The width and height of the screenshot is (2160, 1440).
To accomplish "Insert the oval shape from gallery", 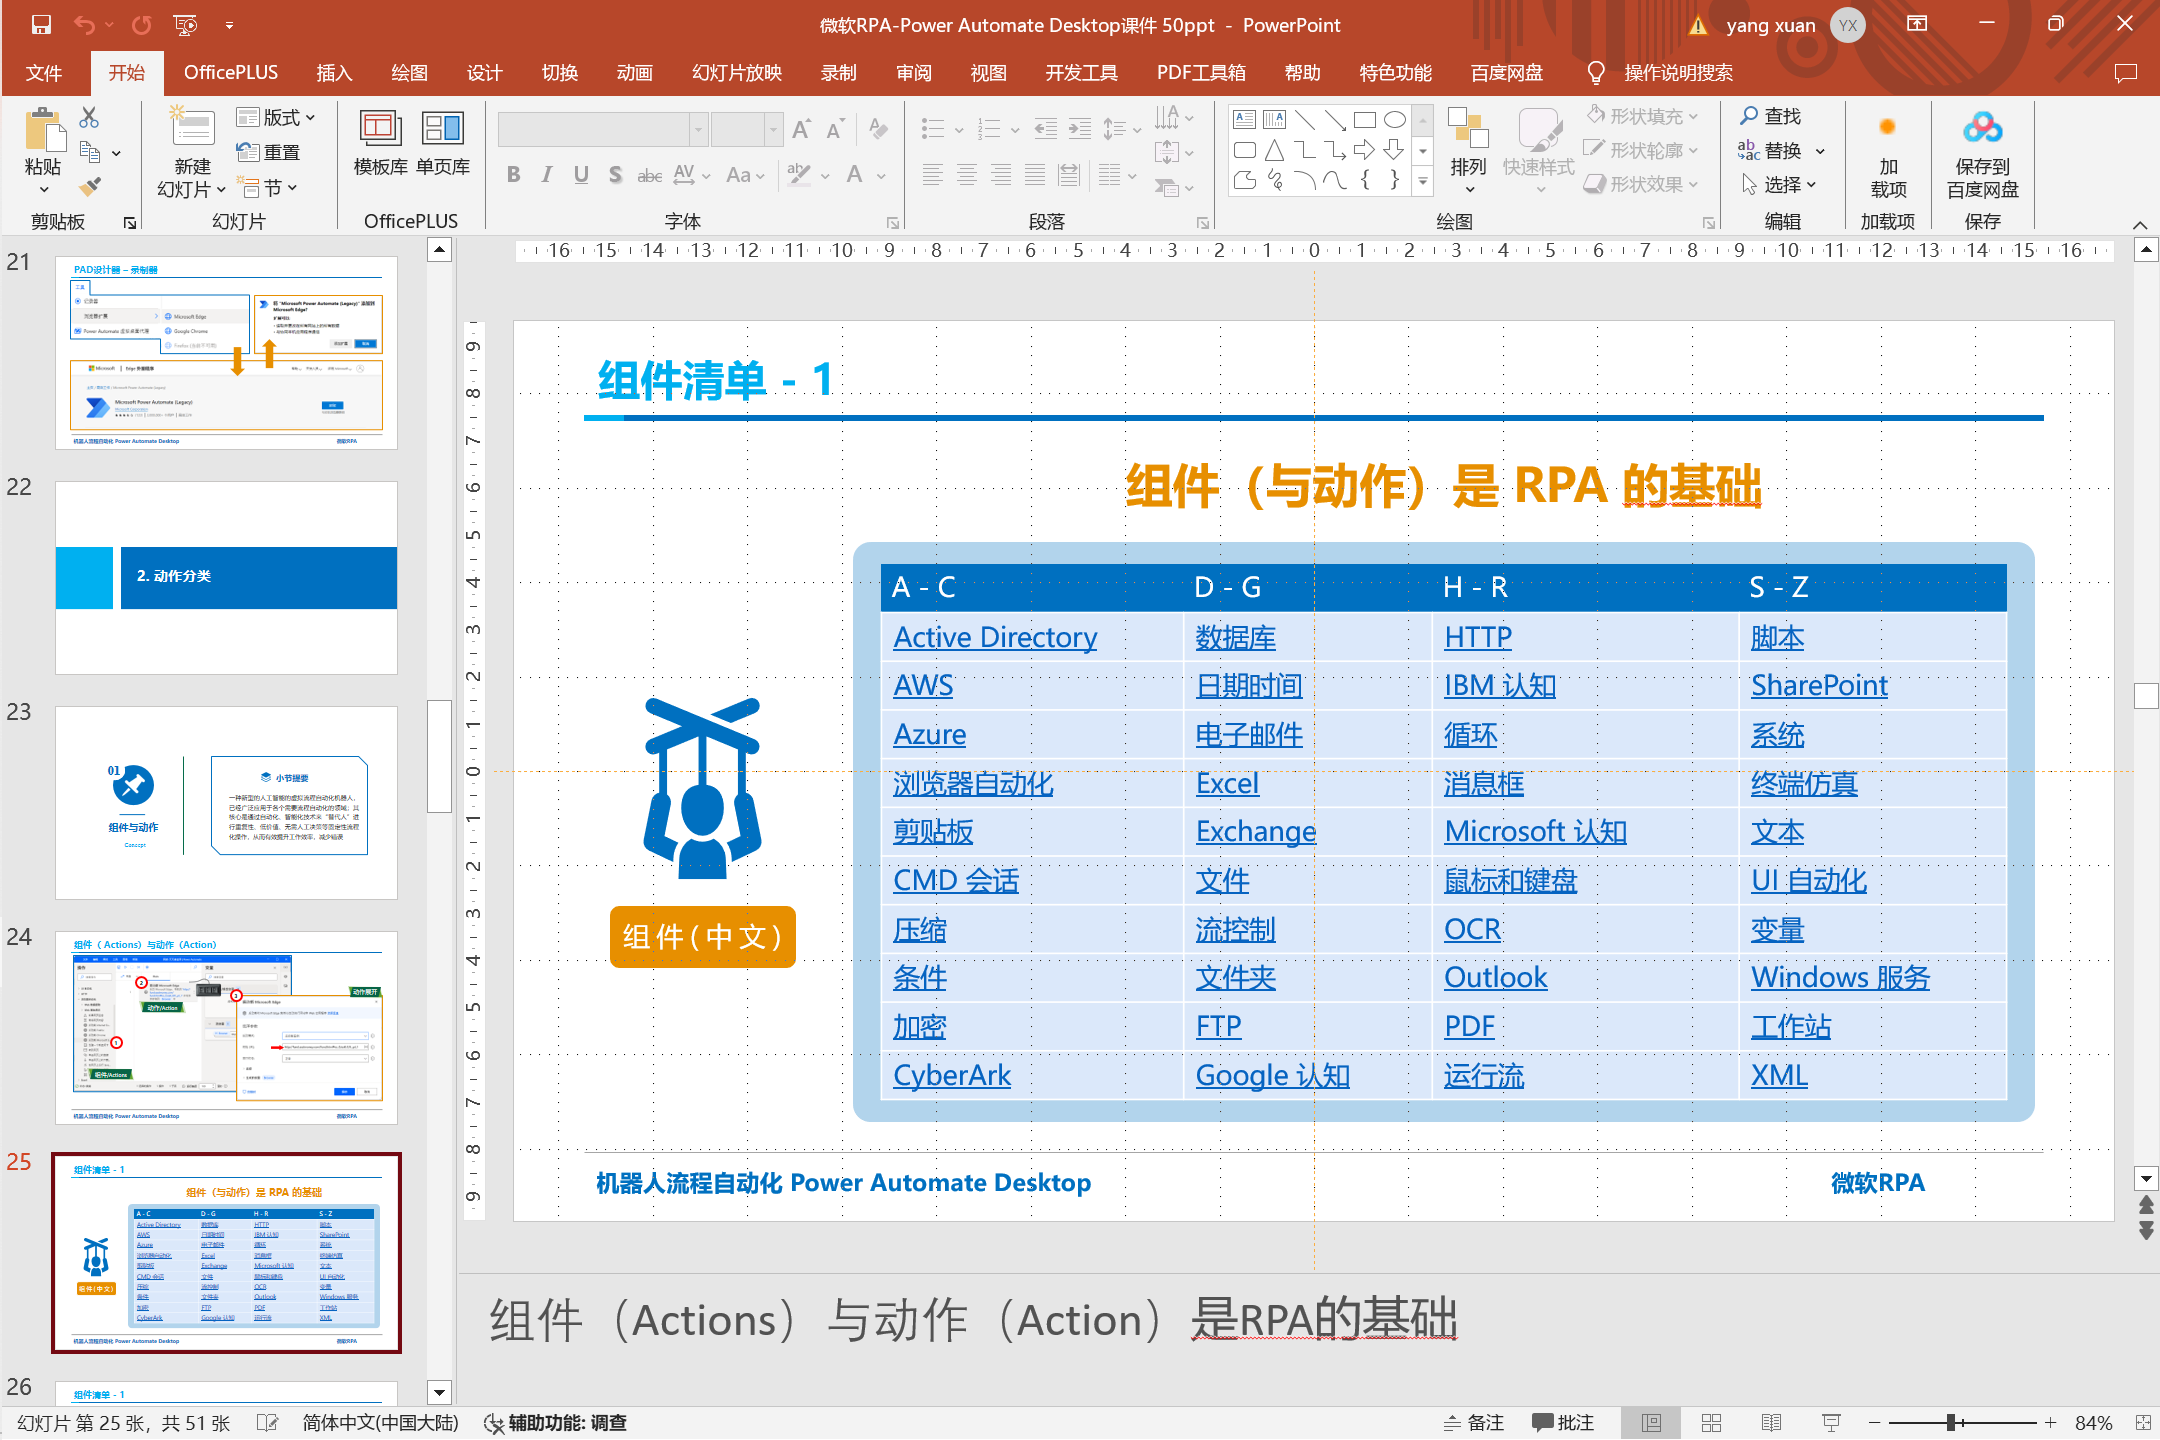I will pyautogui.click(x=1394, y=120).
